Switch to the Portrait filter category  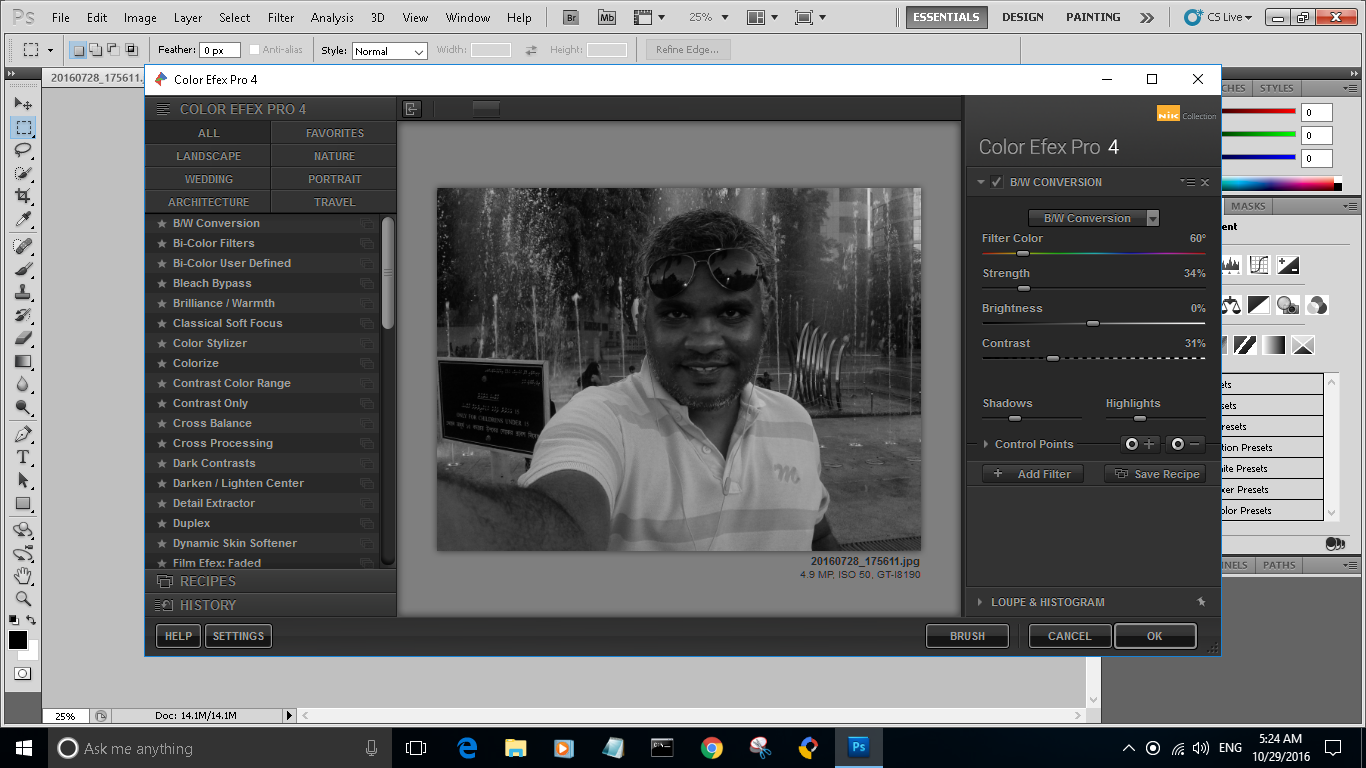click(x=334, y=179)
